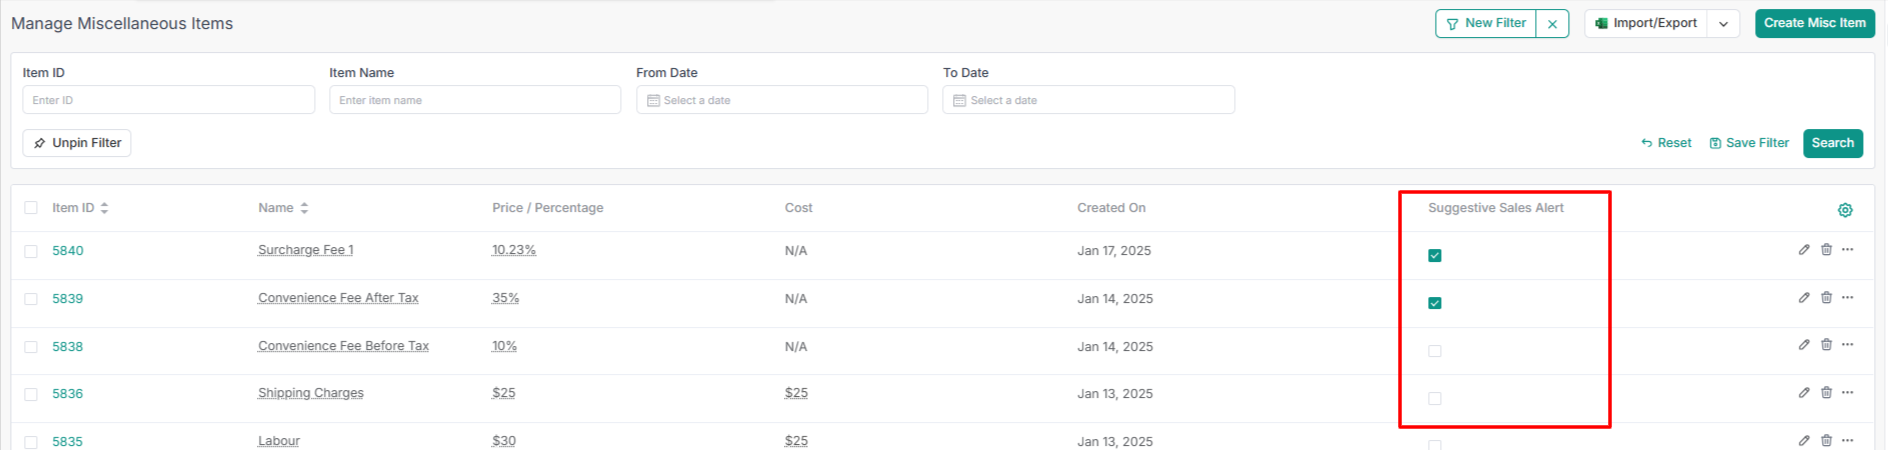Viewport: 1888px width, 450px height.
Task: Click the trash icon for Shipping Charges
Action: (x=1826, y=393)
